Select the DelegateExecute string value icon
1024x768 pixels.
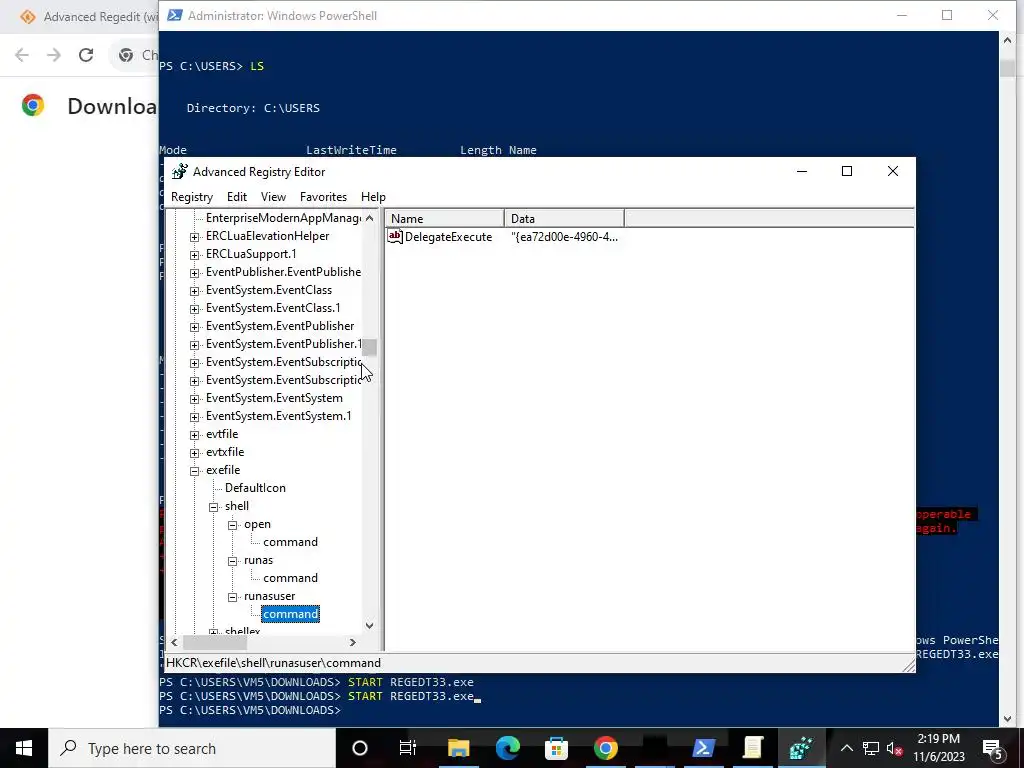point(394,236)
